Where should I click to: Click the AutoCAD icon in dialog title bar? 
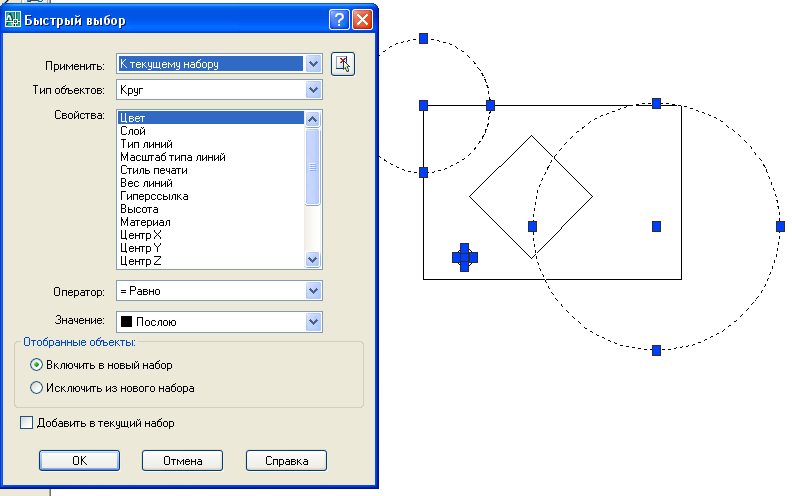(x=12, y=20)
